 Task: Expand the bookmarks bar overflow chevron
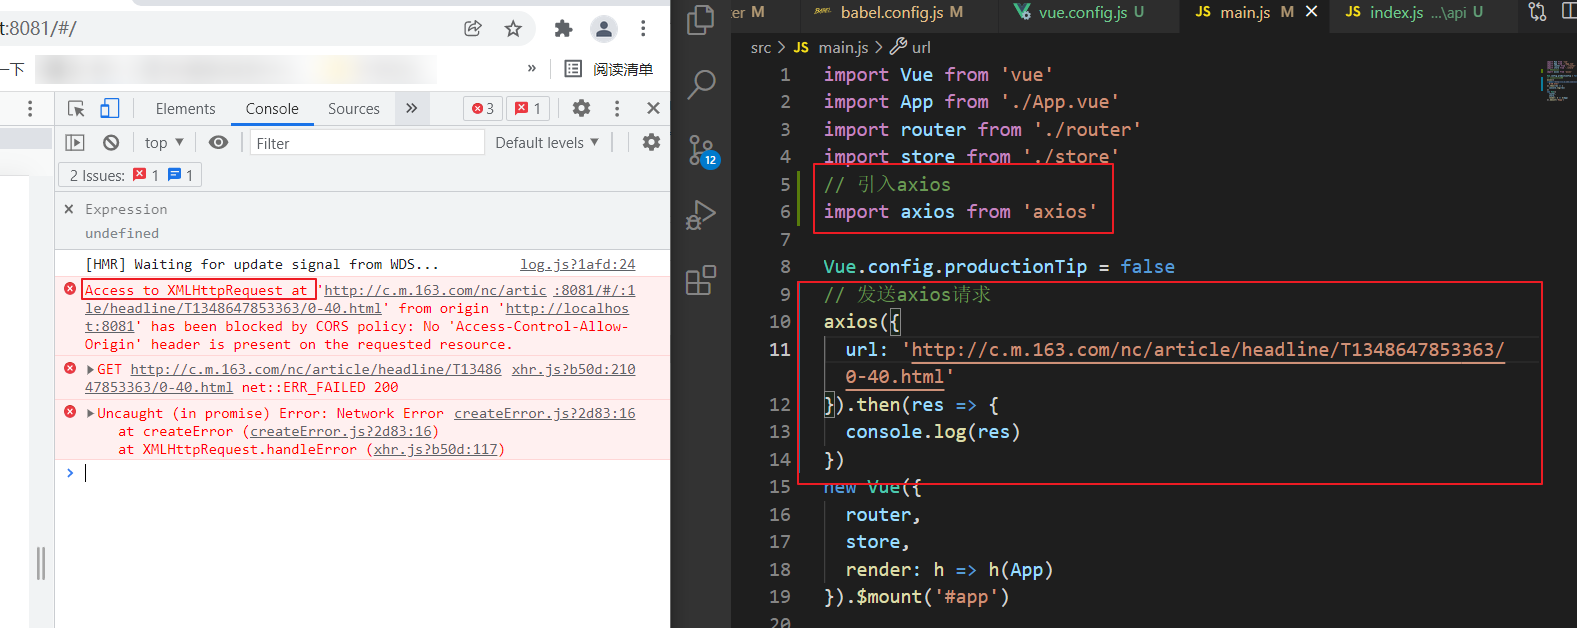coord(532,69)
